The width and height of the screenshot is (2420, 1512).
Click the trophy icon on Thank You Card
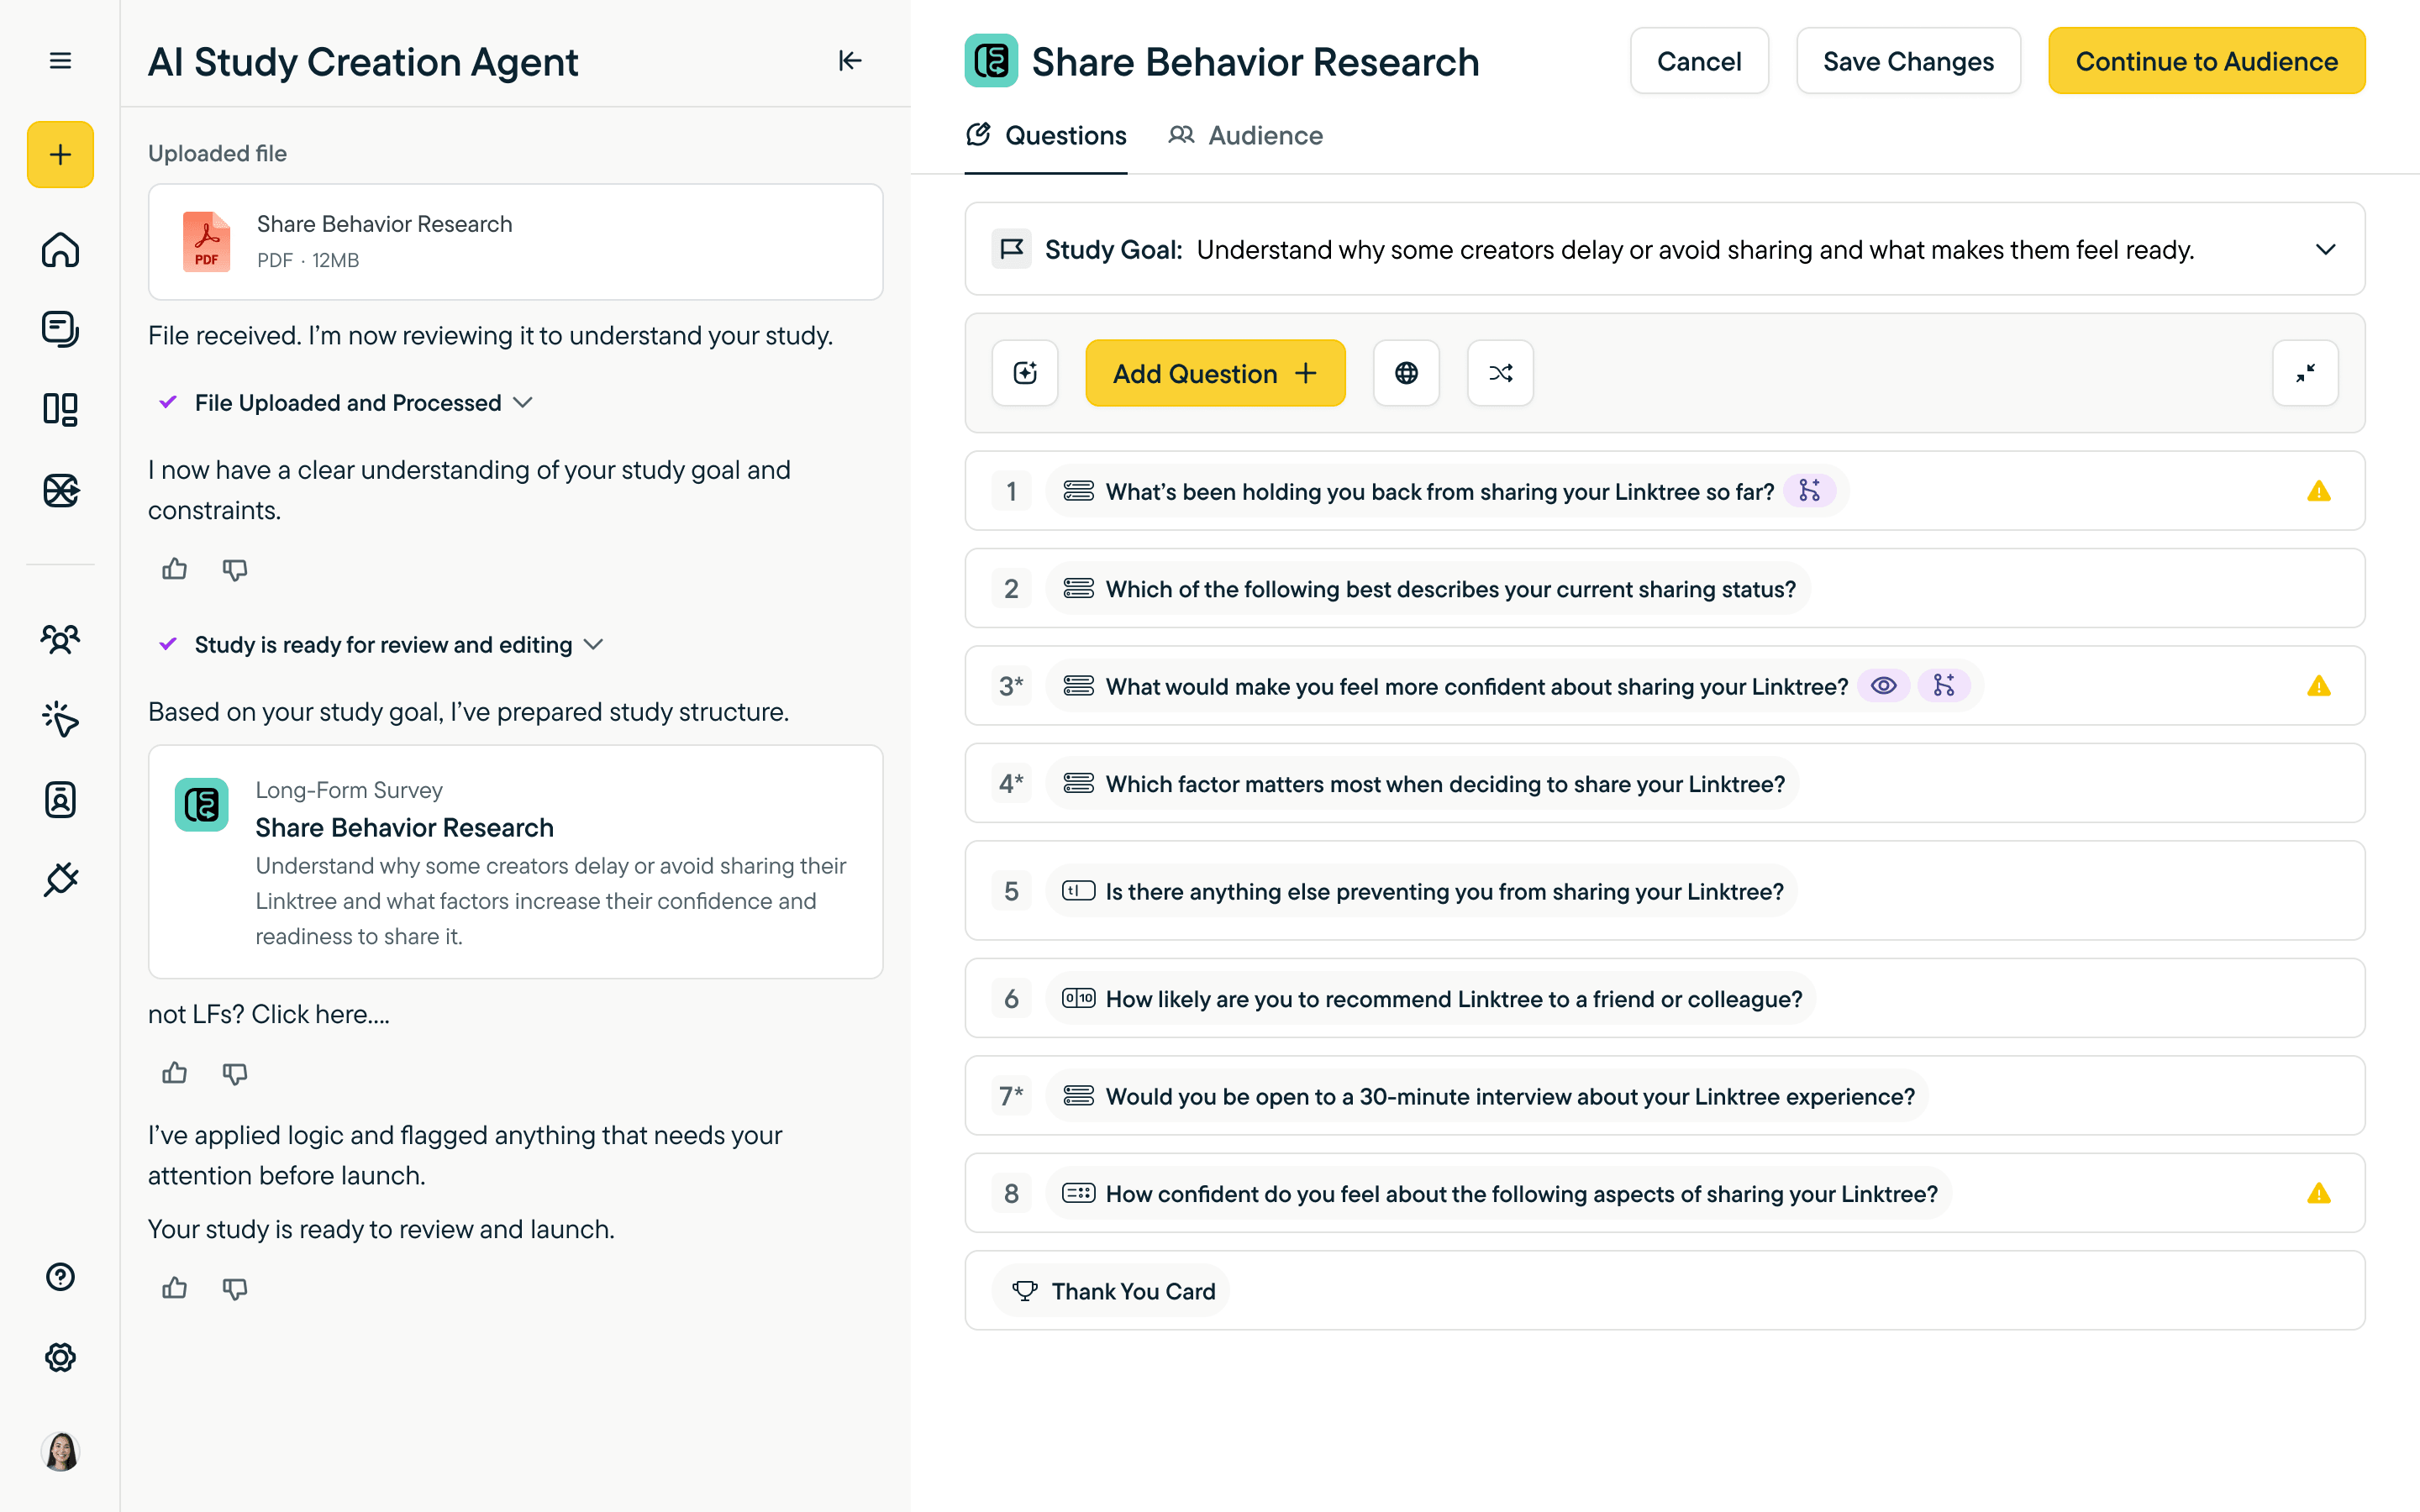1024,1290
